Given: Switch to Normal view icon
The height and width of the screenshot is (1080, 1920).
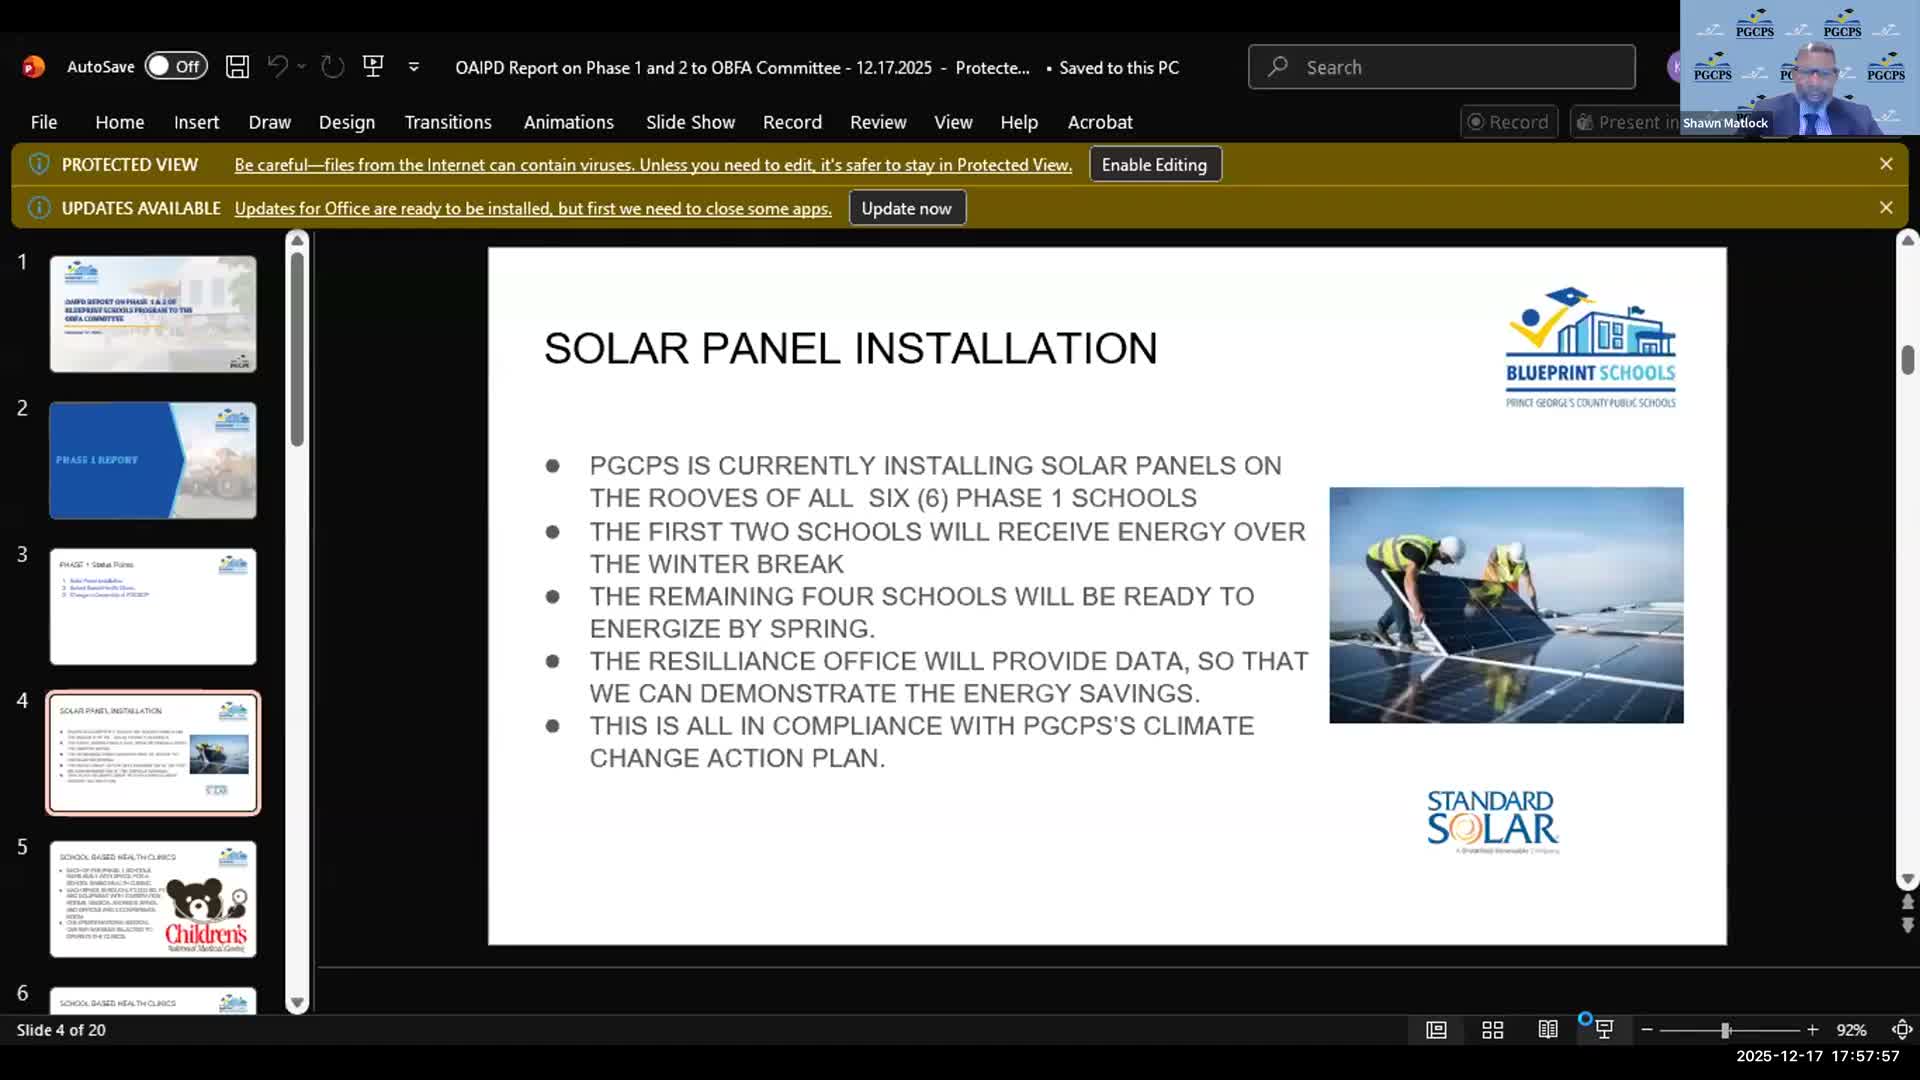Looking at the screenshot, I should 1436,1030.
